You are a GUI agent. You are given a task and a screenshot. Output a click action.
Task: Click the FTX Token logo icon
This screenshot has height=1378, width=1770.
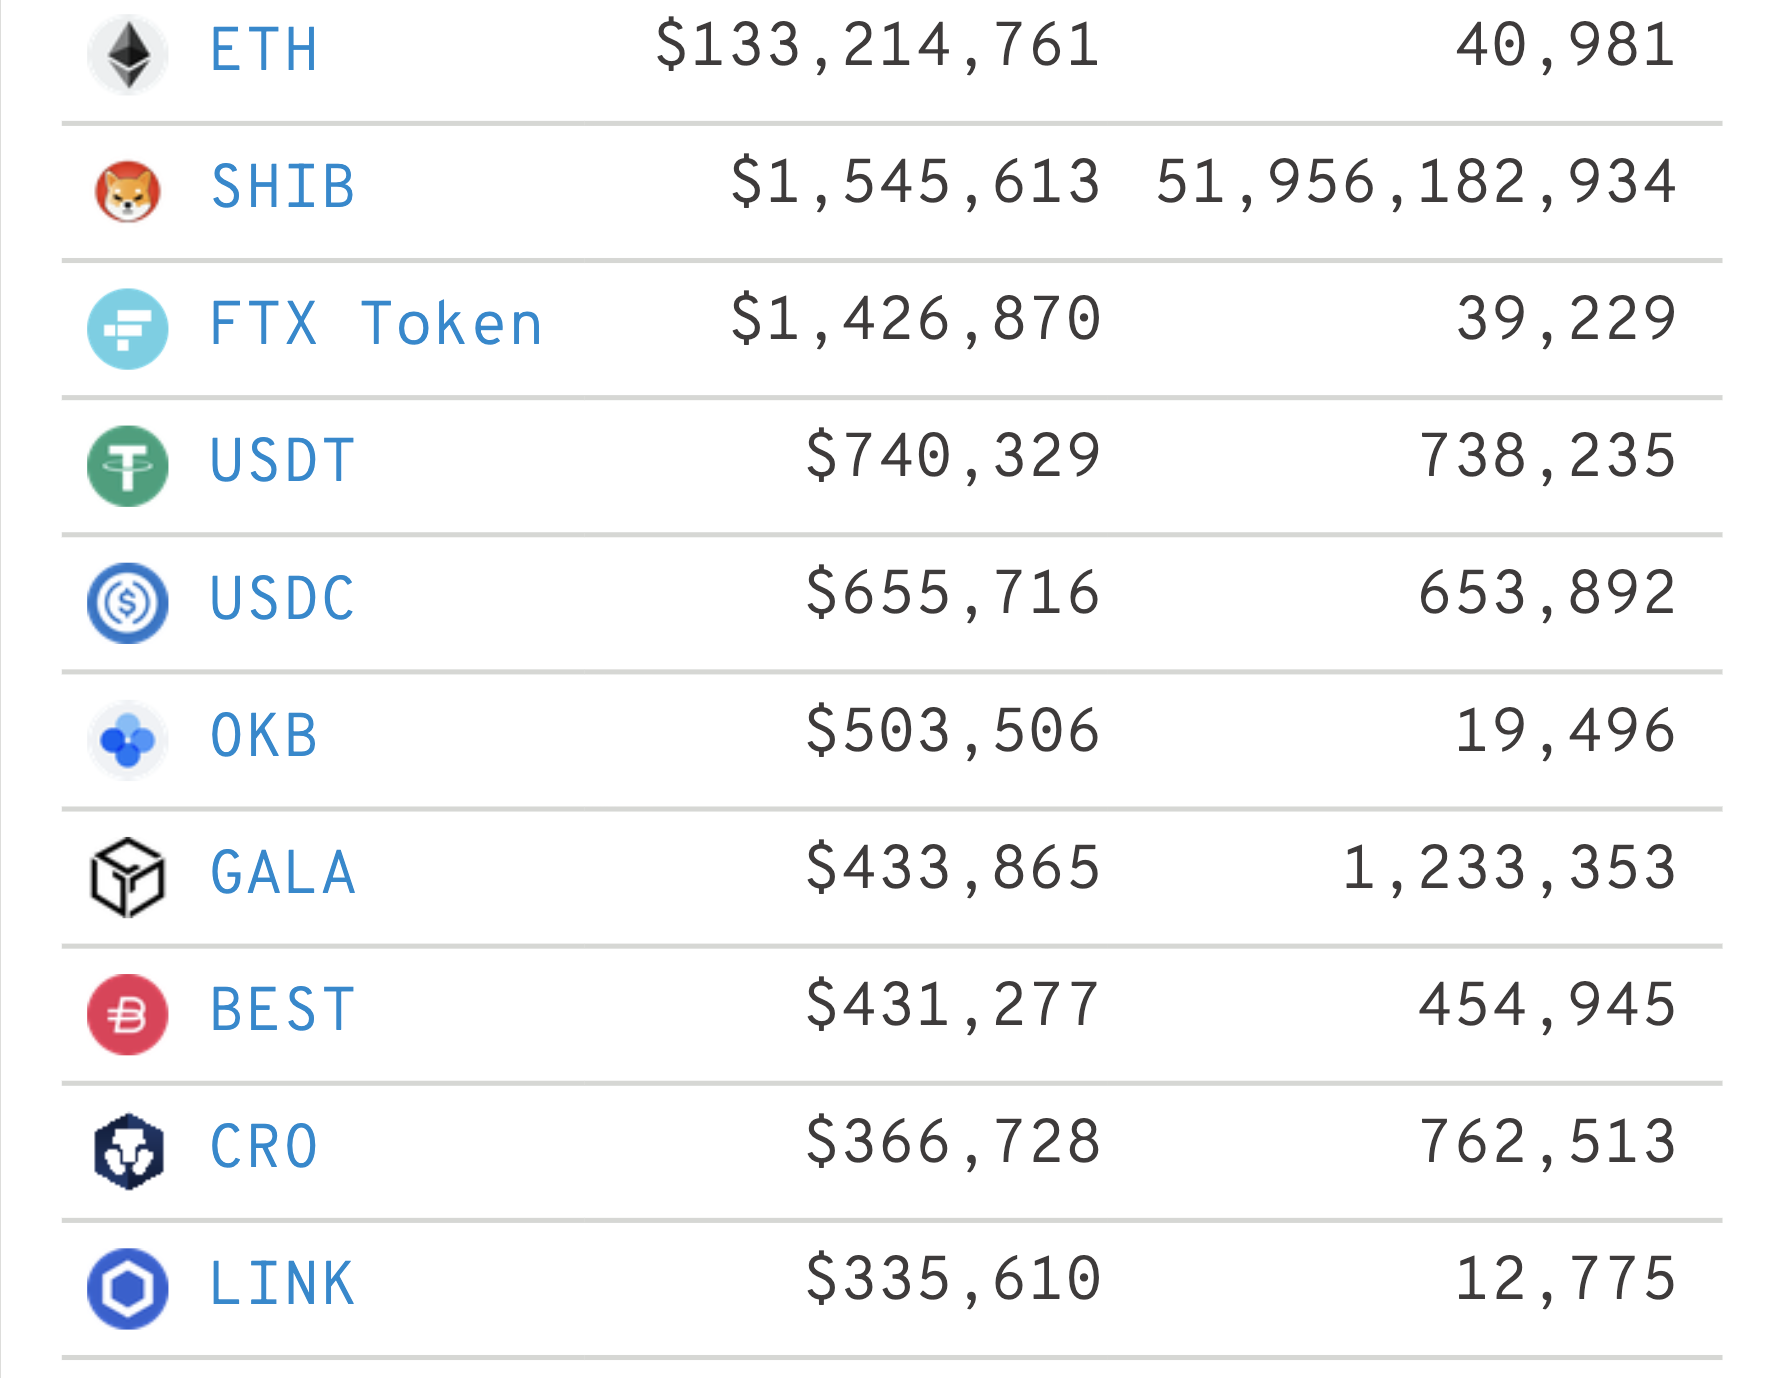click(128, 328)
